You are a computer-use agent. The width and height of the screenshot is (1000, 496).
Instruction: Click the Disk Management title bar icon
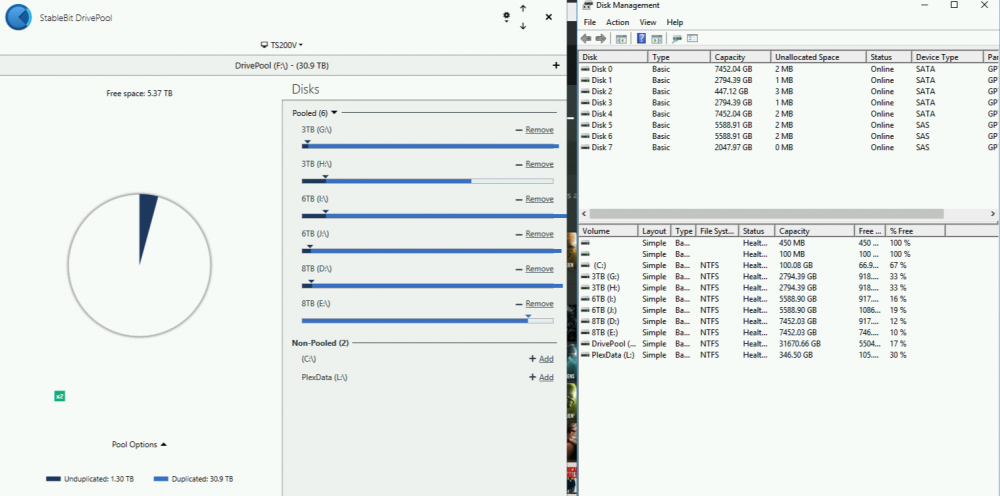click(x=587, y=5)
